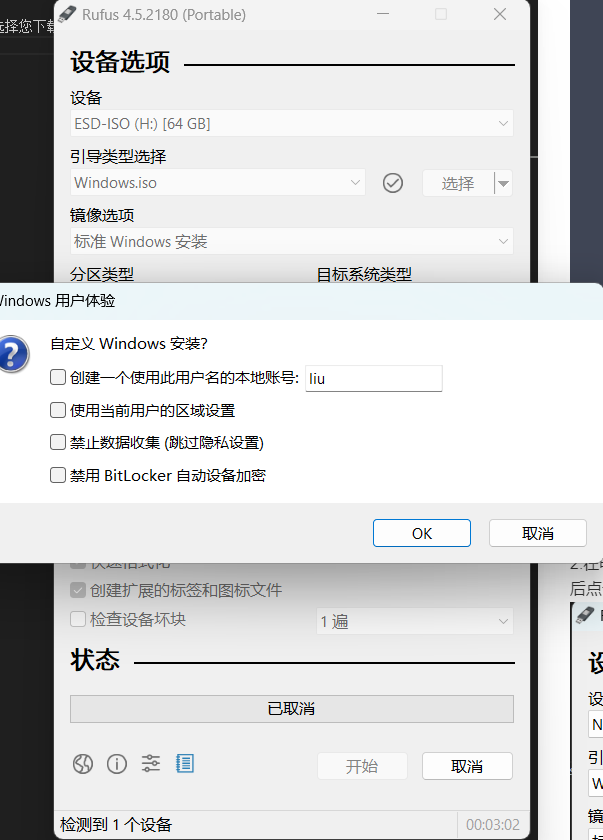Expand the ESD-ISO device dropdown
This screenshot has width=603, height=840.
pyautogui.click(x=292, y=123)
